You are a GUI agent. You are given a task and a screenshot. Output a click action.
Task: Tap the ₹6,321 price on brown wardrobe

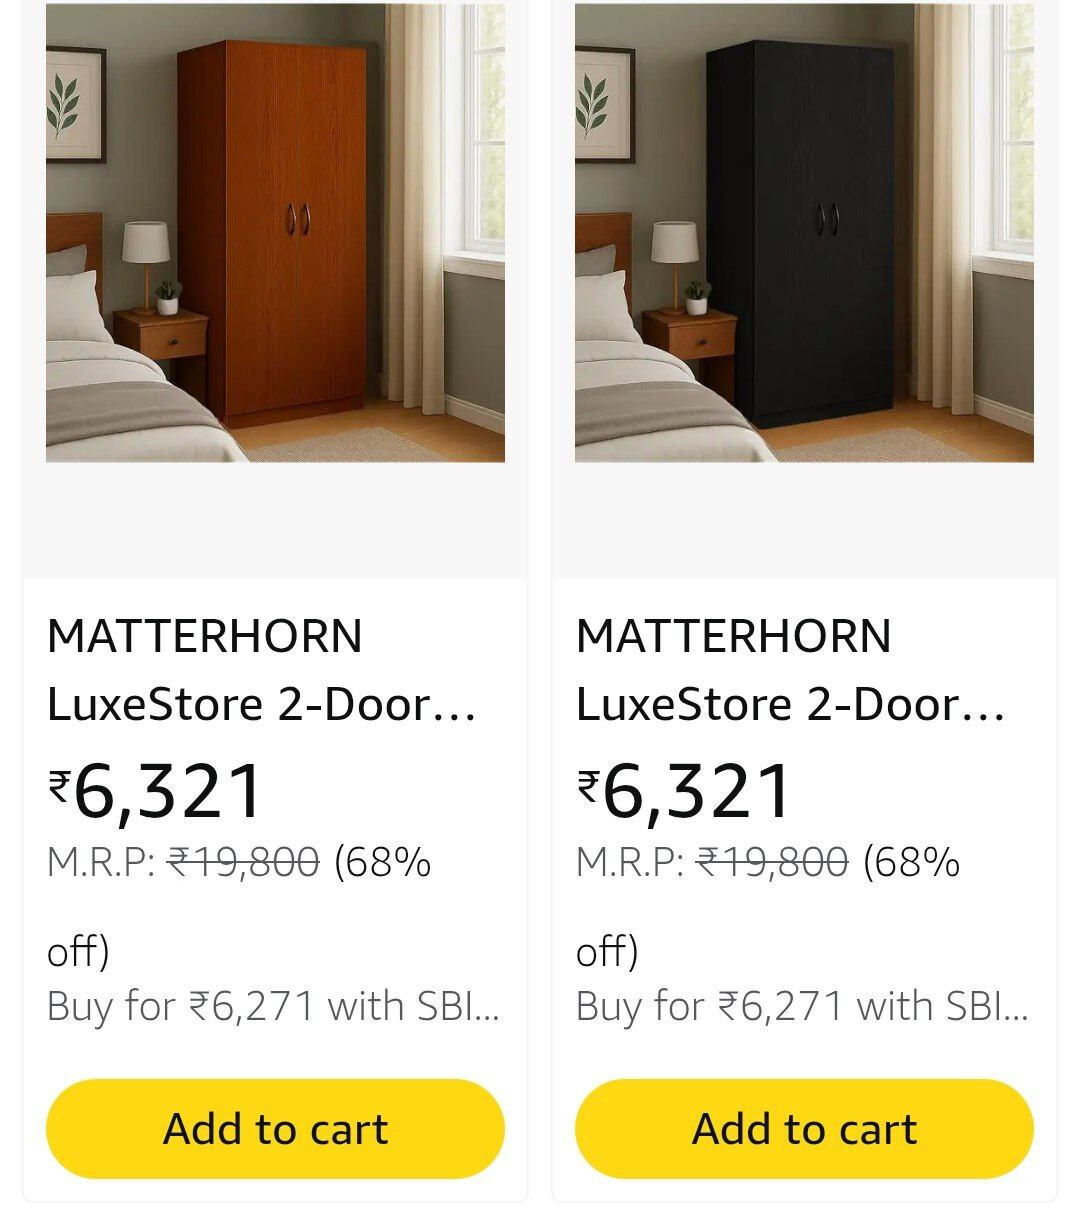pyautogui.click(x=155, y=792)
